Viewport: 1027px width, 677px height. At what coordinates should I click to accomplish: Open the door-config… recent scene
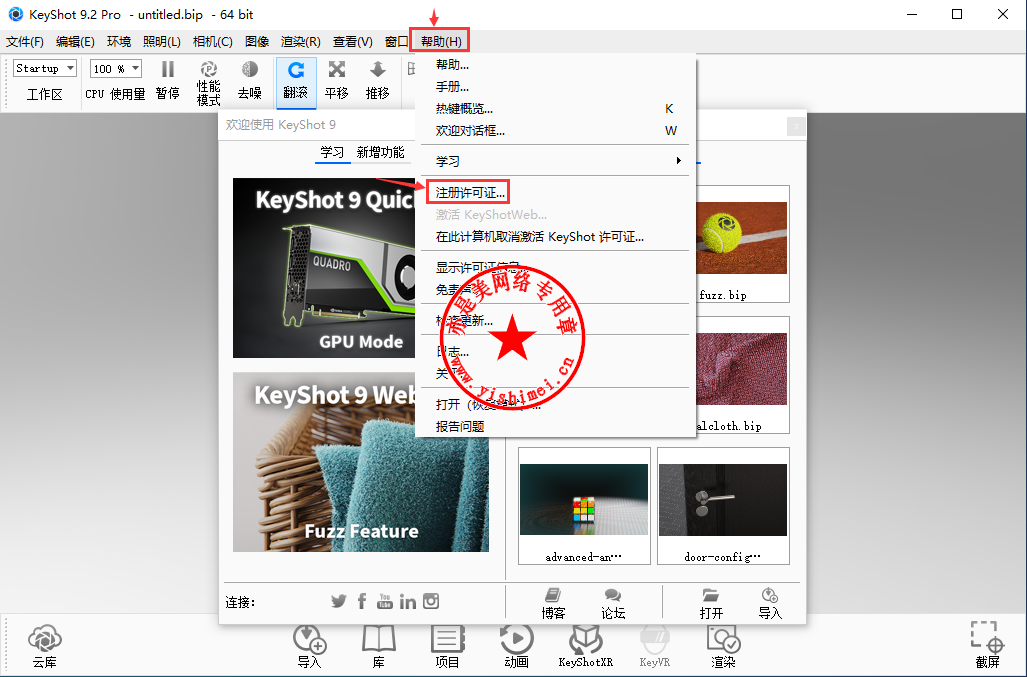723,505
